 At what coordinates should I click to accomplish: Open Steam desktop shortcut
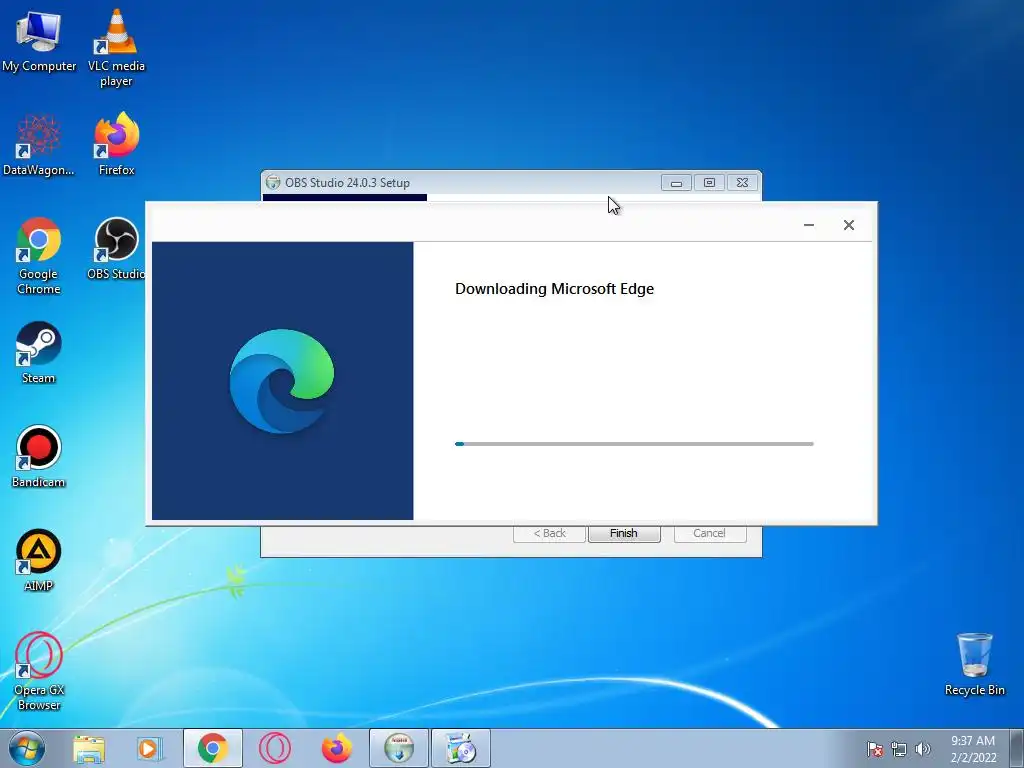(x=39, y=353)
